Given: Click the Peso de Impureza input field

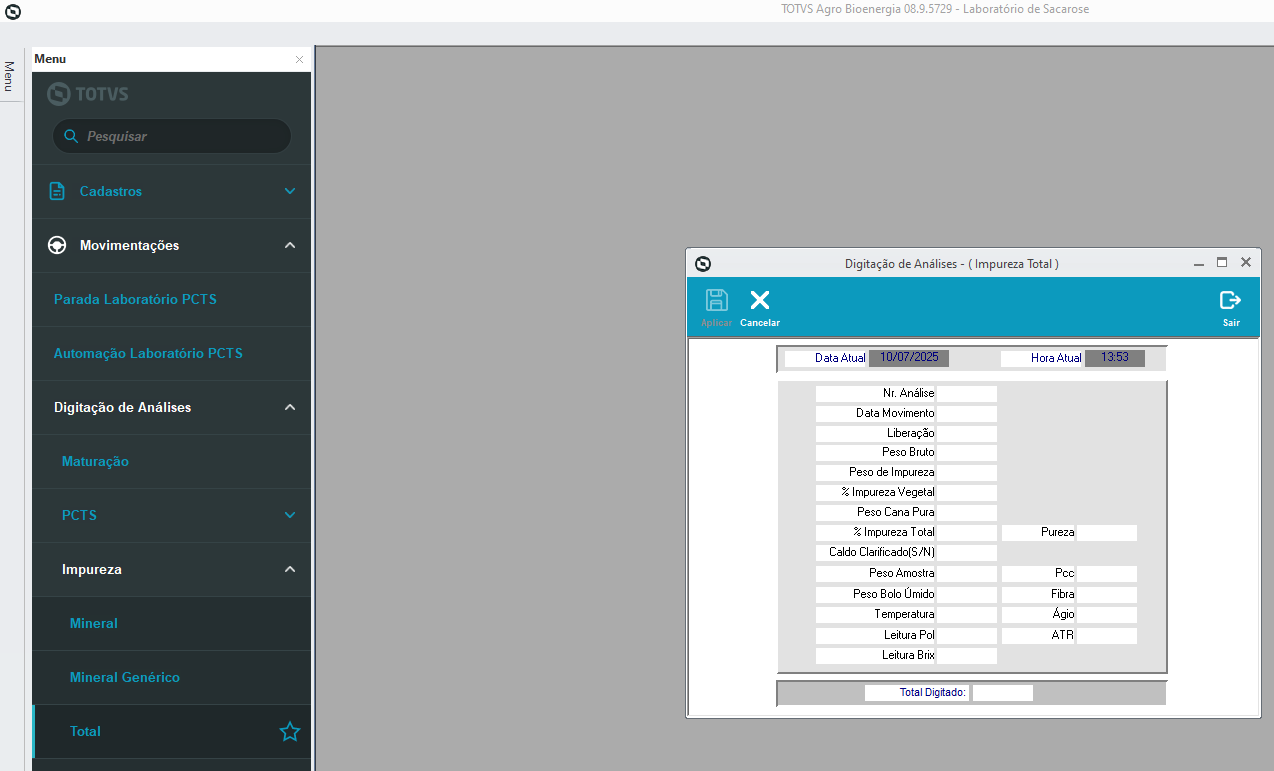Looking at the screenshot, I should (x=967, y=473).
